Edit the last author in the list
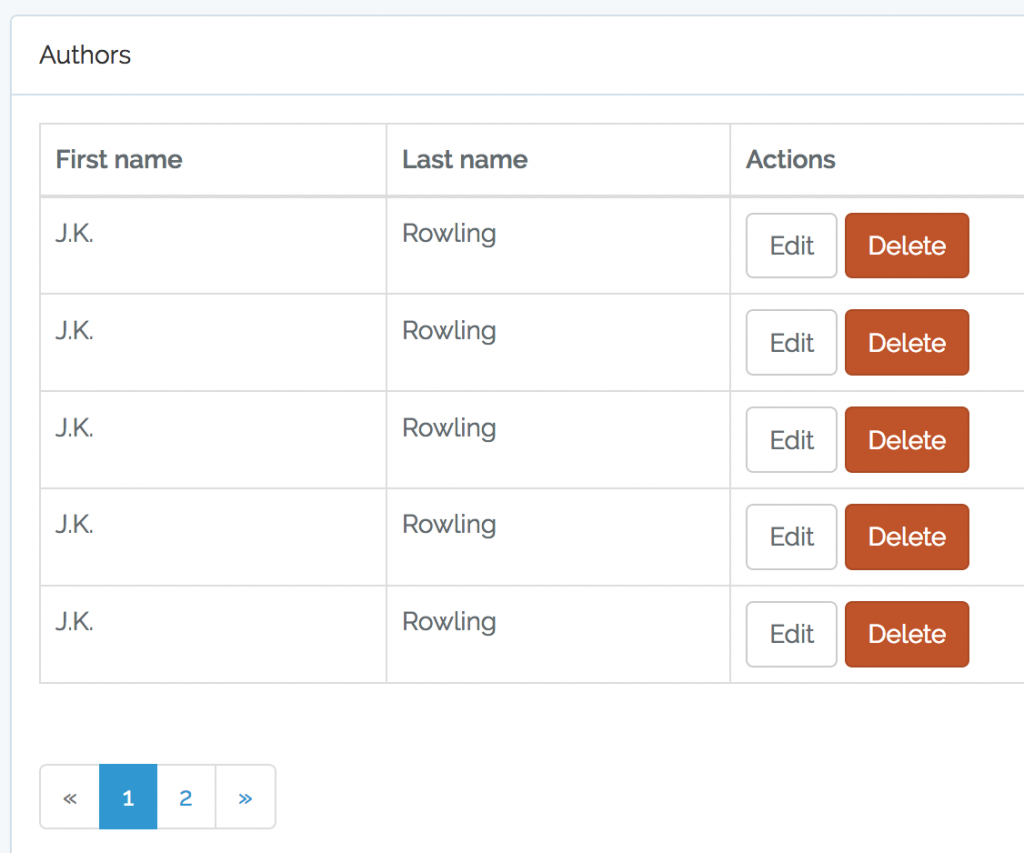The image size is (1024, 853). [791, 633]
